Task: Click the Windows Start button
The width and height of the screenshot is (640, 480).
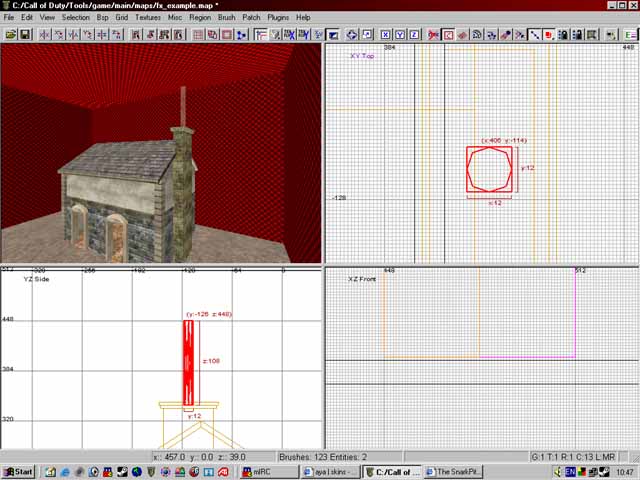Action: [18, 471]
